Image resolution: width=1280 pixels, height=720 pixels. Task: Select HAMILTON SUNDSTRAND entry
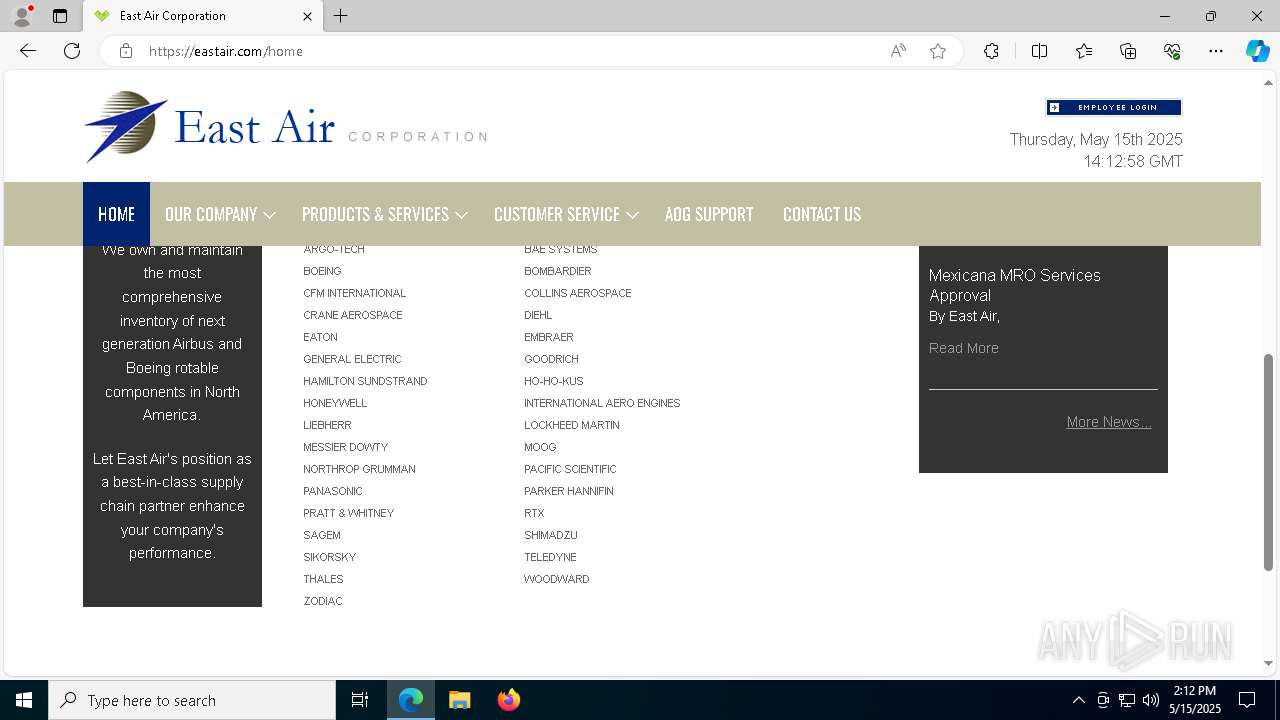click(x=365, y=381)
